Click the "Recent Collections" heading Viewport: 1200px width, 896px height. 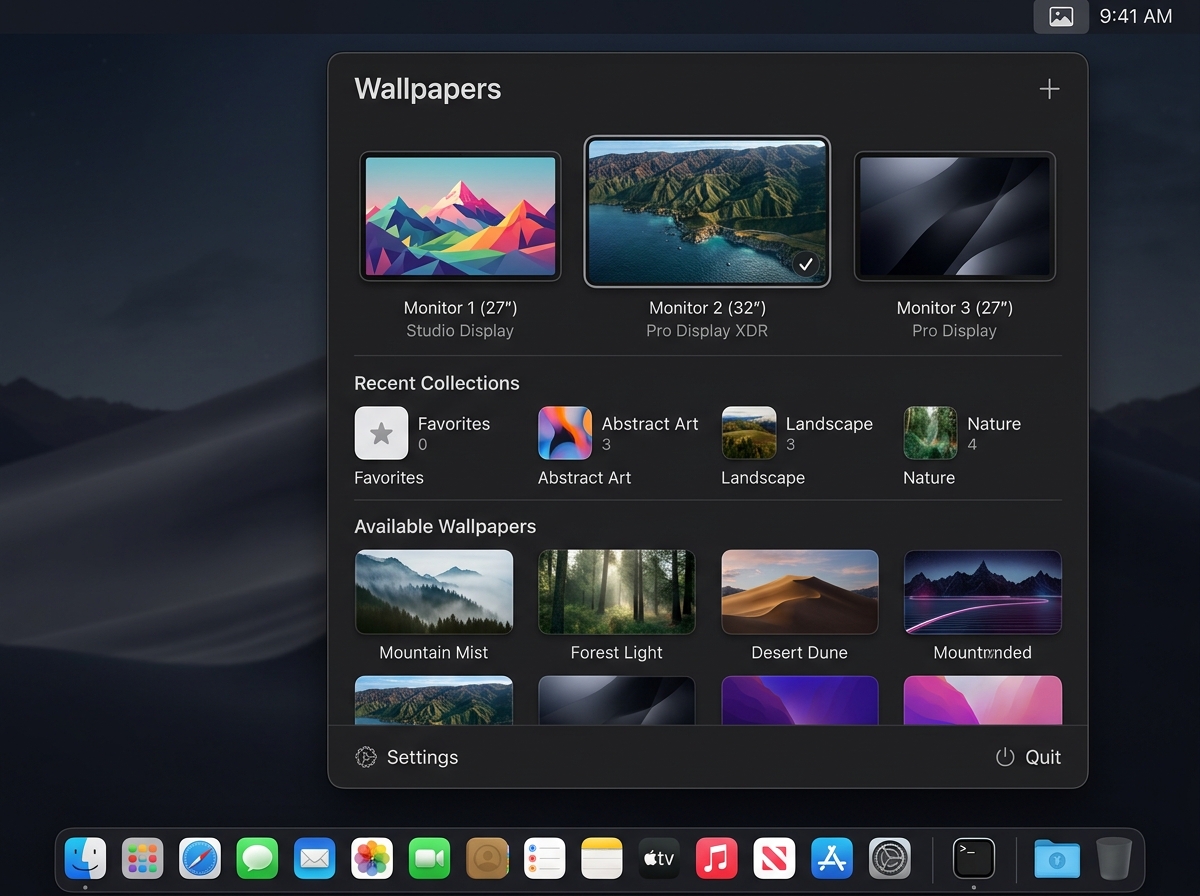click(437, 383)
